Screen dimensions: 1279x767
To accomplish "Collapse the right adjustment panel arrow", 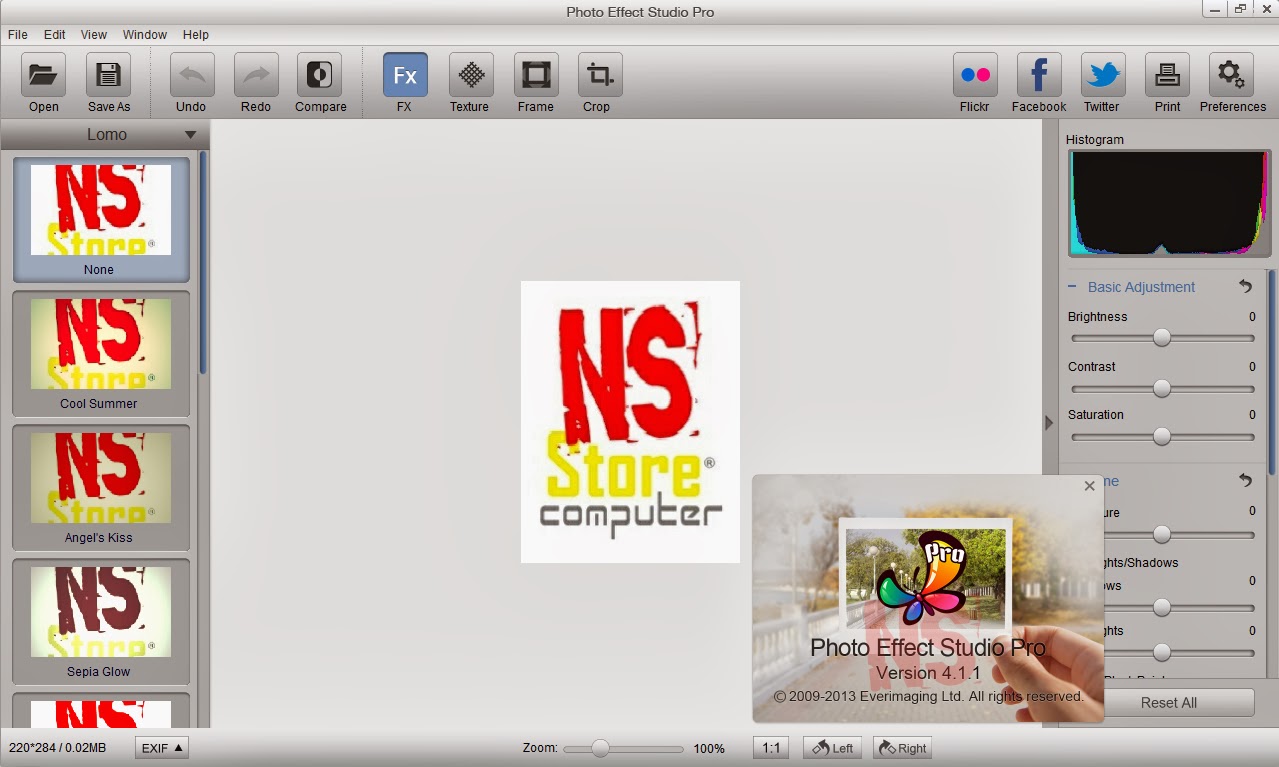I will (x=1049, y=423).
